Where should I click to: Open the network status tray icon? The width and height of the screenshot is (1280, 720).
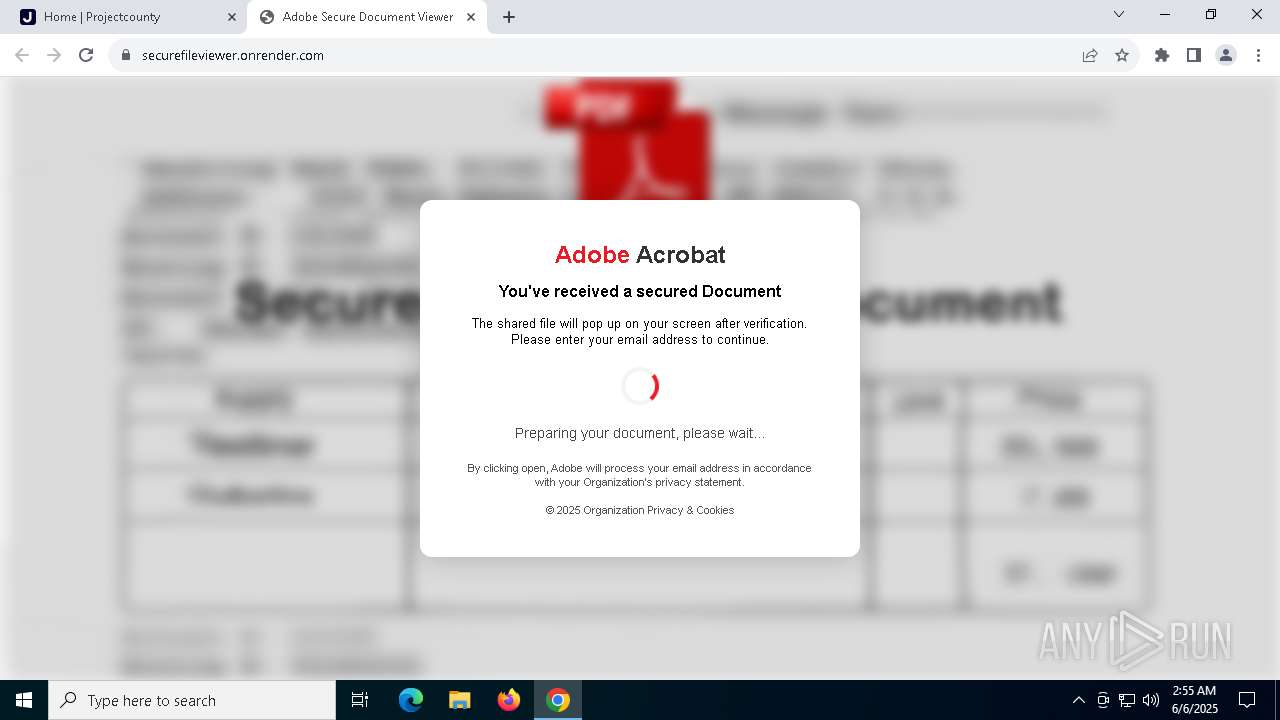[1127, 700]
